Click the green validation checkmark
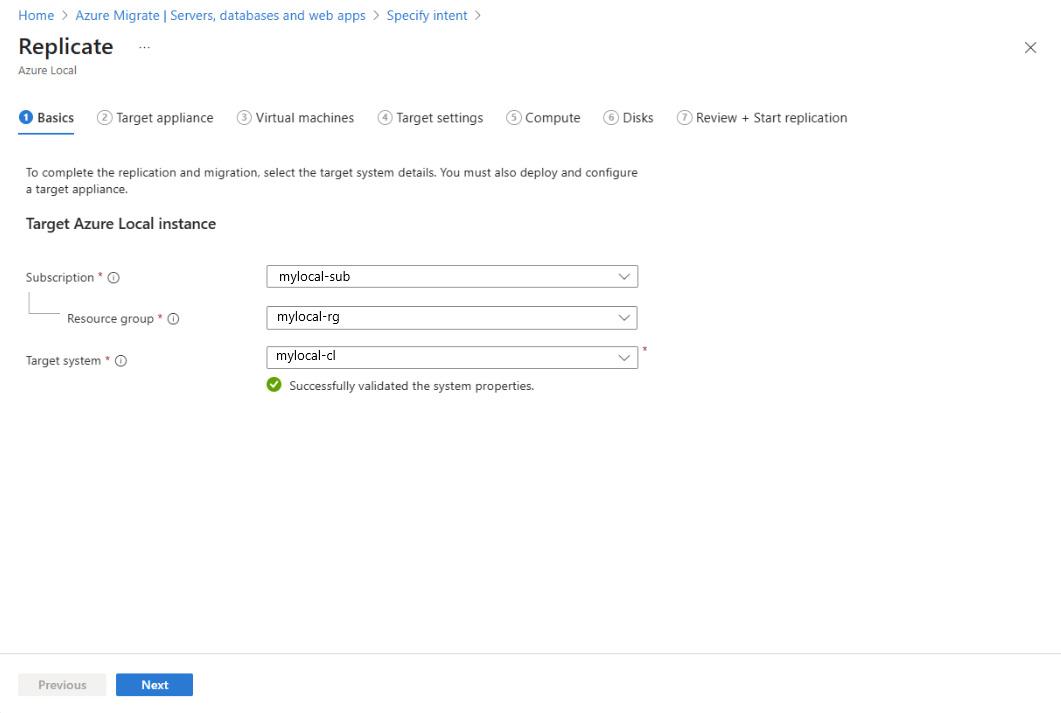This screenshot has width=1061, height=713. 274,385
